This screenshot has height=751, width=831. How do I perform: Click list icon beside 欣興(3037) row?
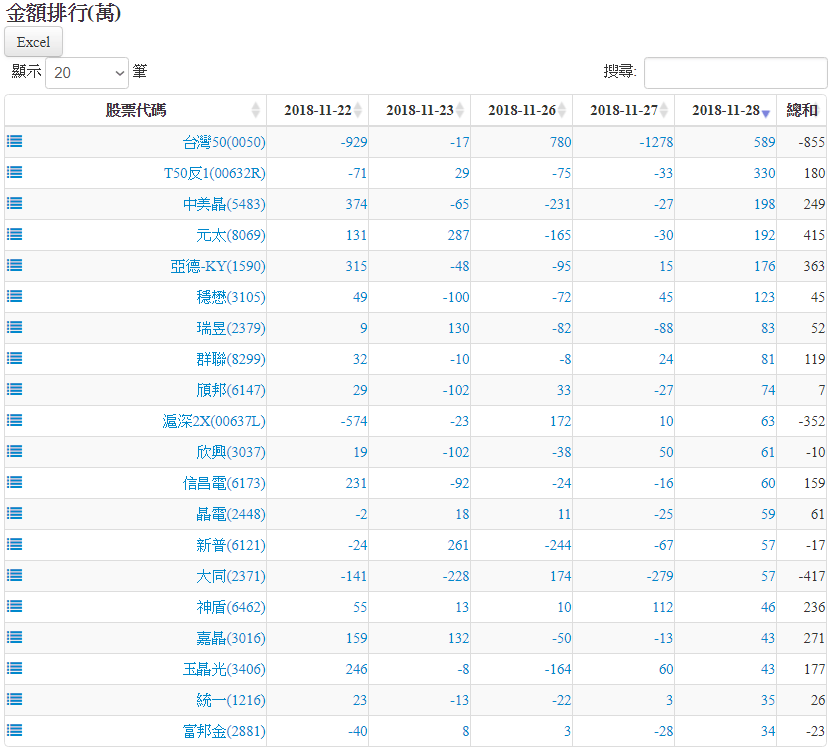coord(15,452)
